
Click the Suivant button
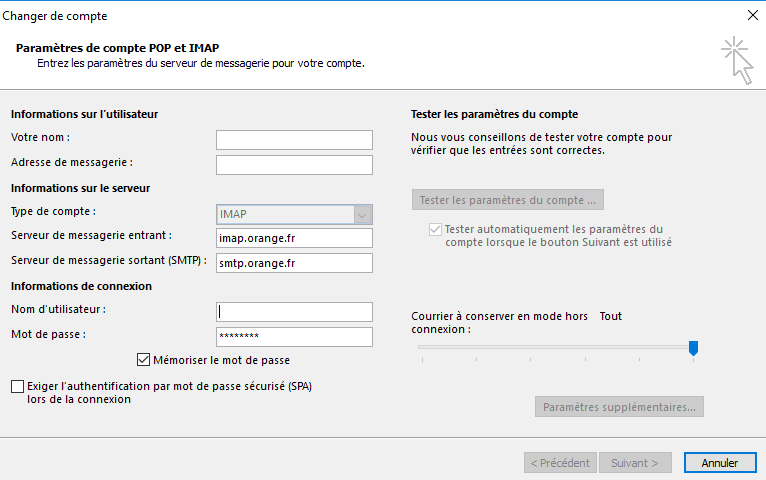click(x=635, y=463)
